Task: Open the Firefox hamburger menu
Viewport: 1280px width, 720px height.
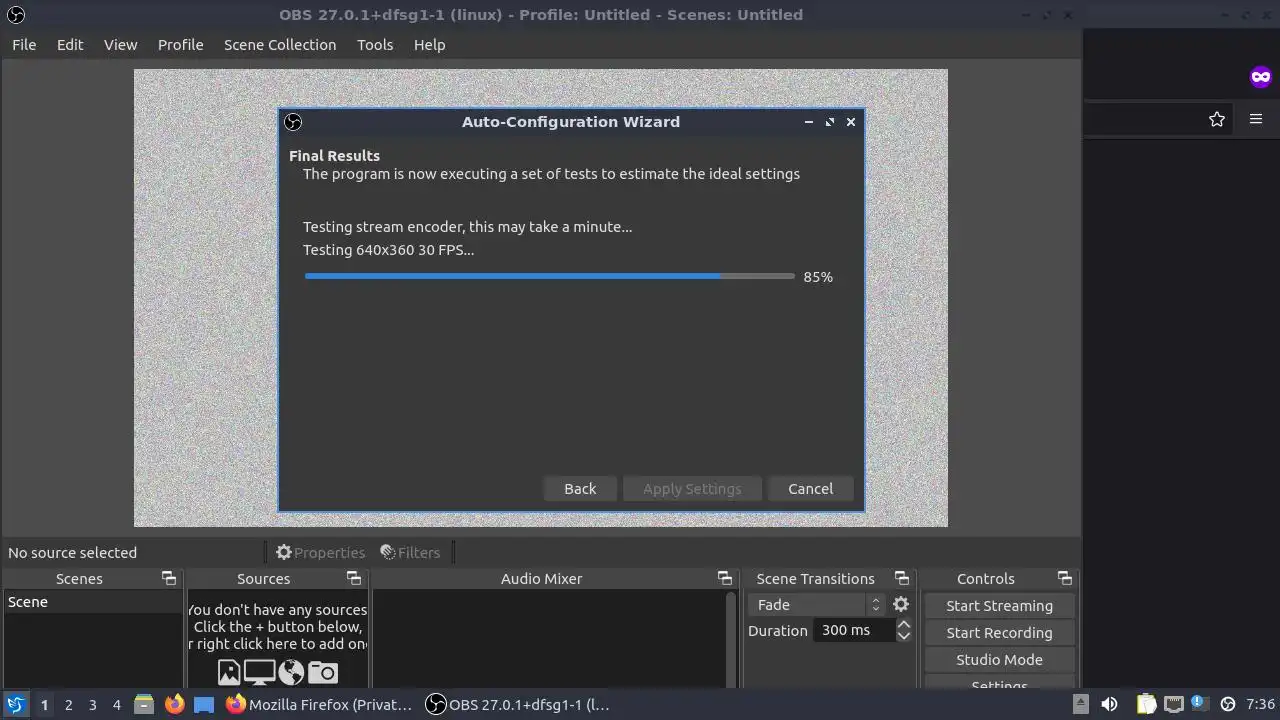Action: (x=1256, y=119)
